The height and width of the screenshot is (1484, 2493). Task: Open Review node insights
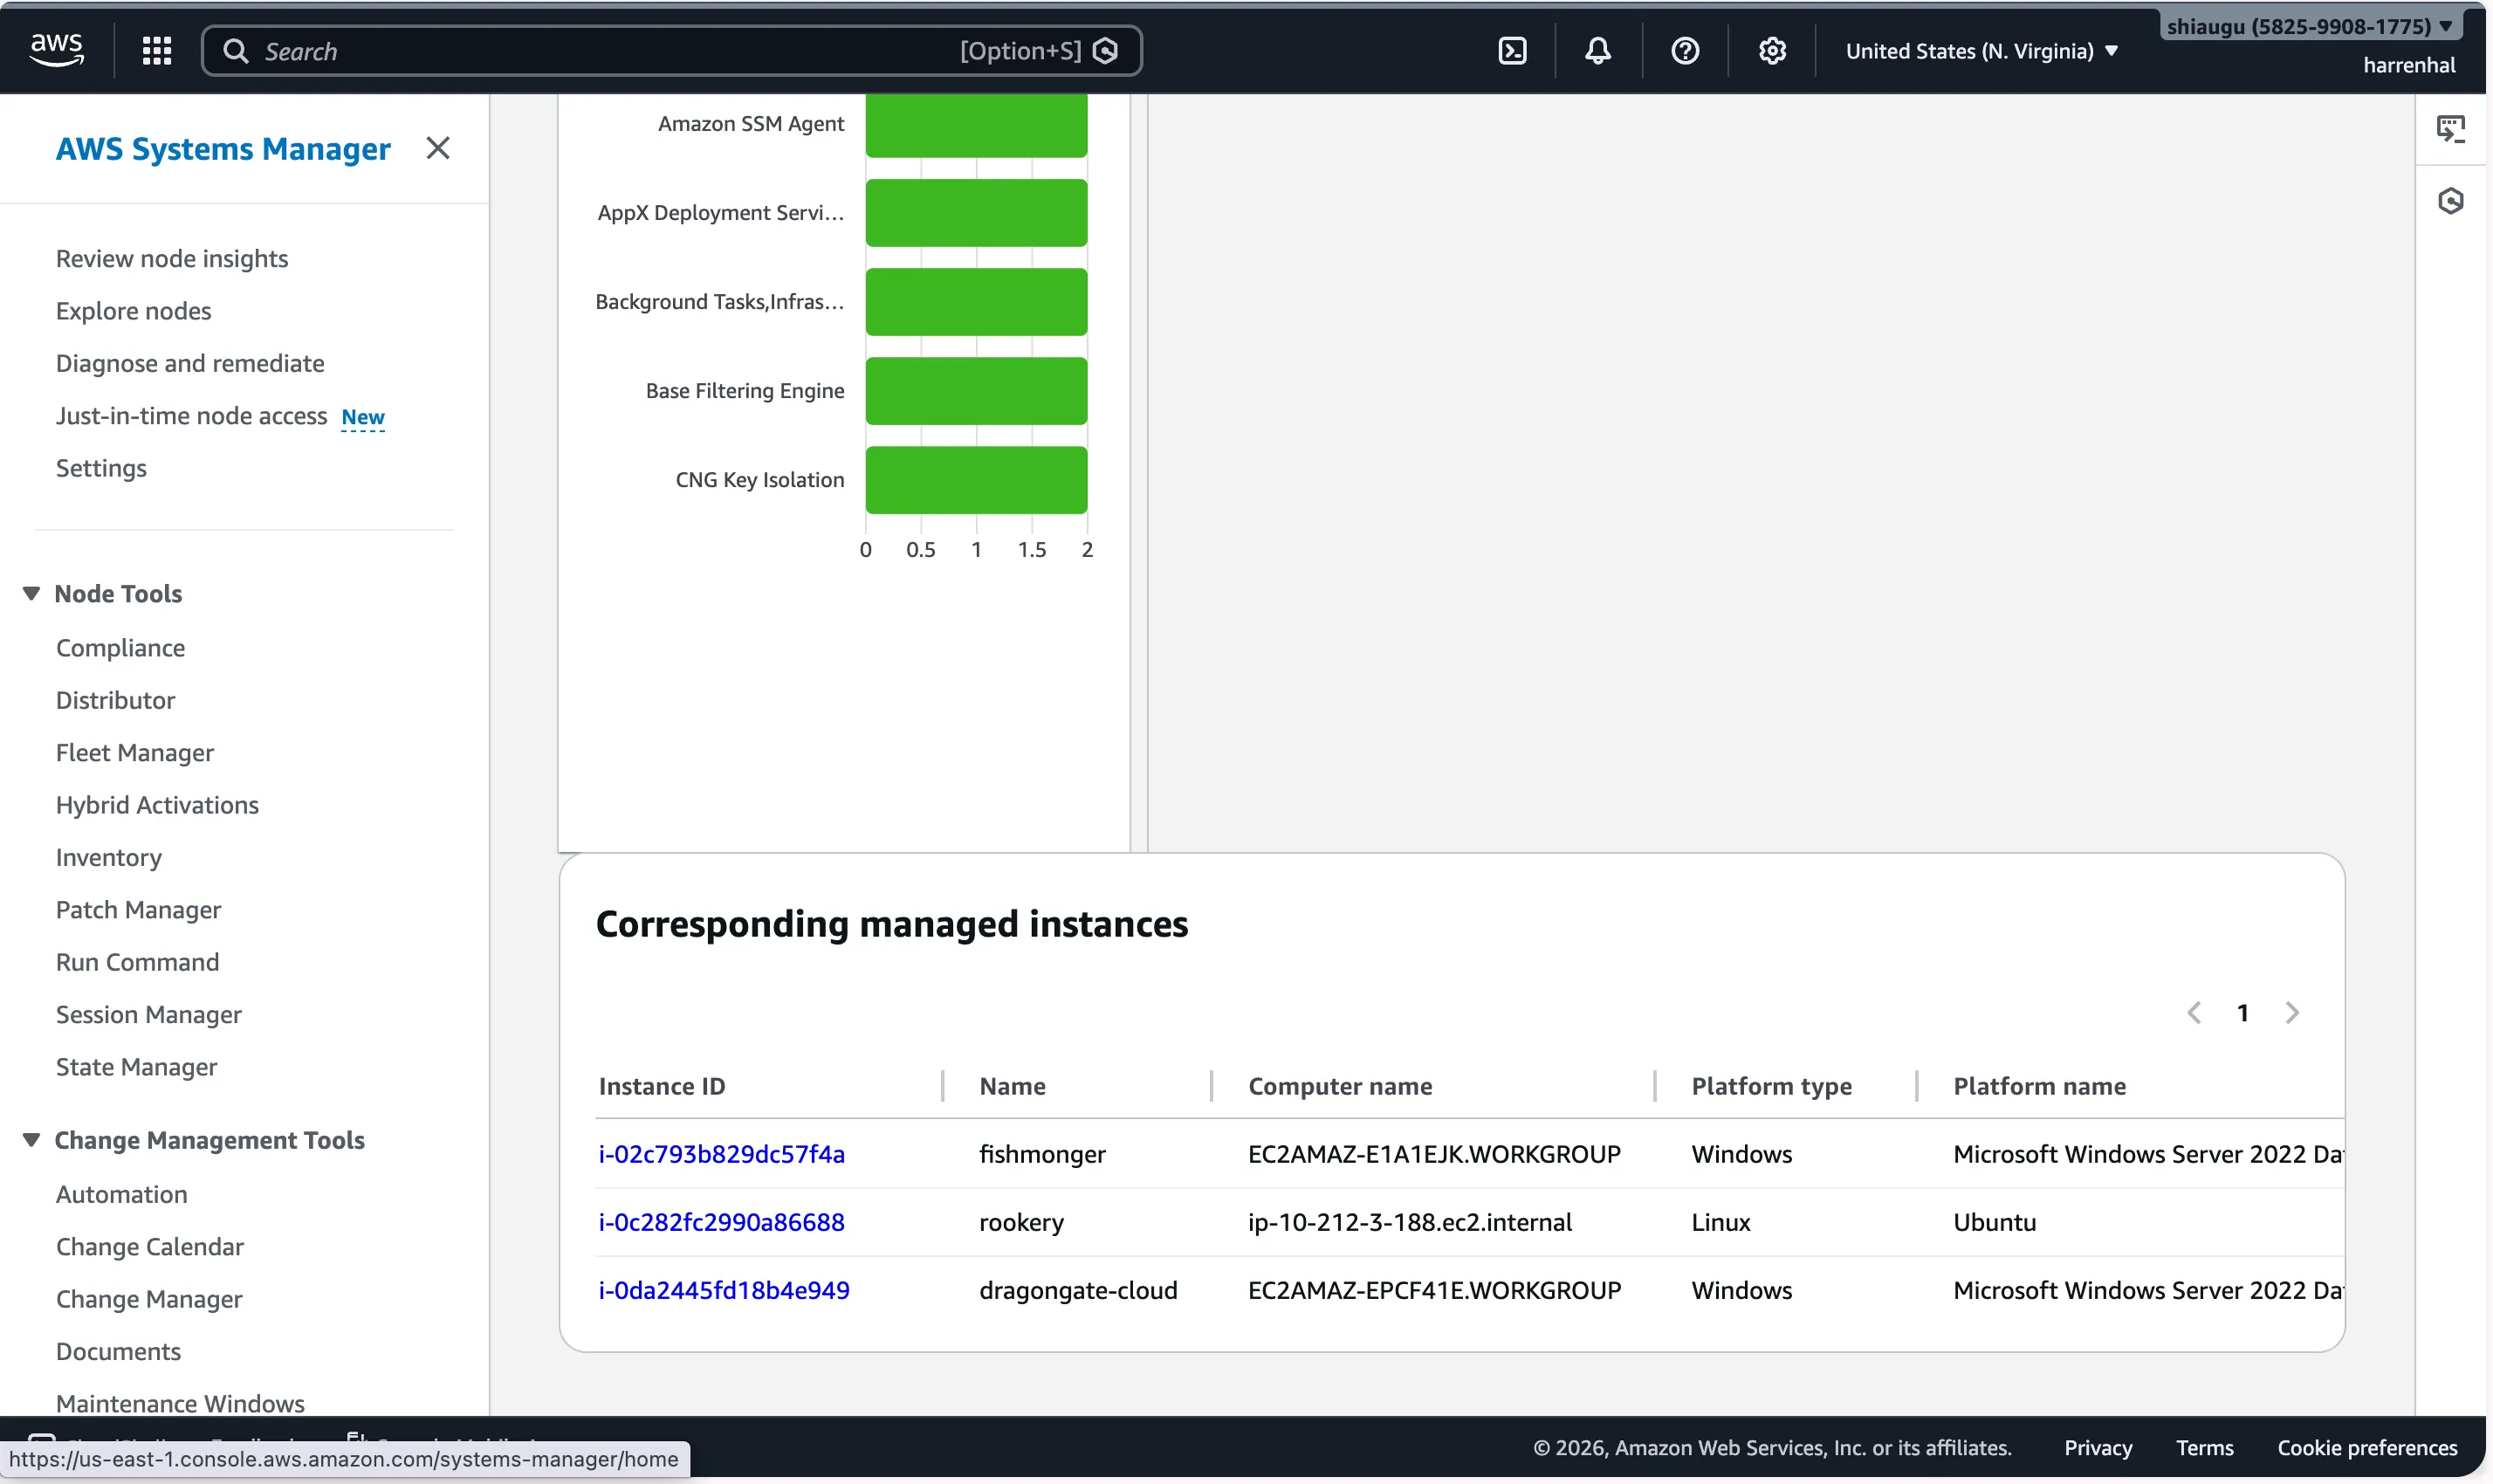coord(172,259)
